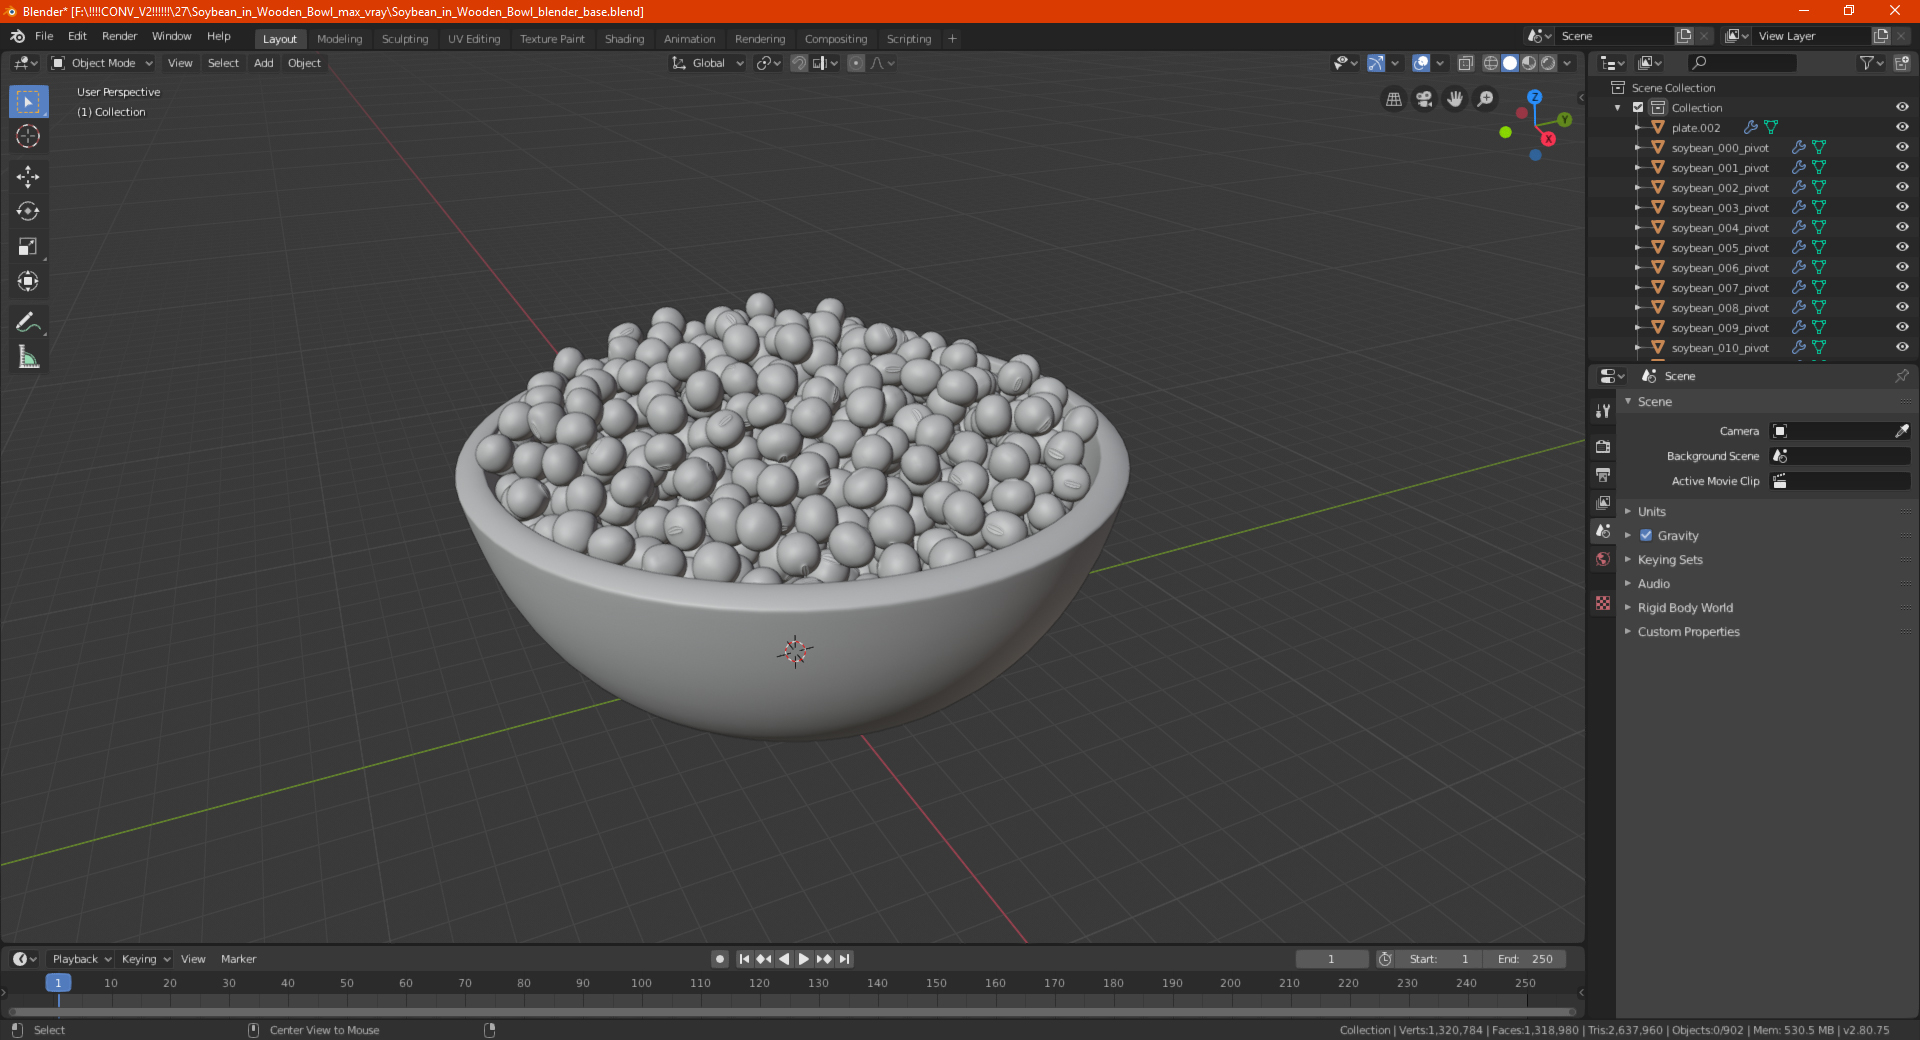1920x1040 pixels.
Task: Toggle X-ray display
Action: (x=1465, y=63)
